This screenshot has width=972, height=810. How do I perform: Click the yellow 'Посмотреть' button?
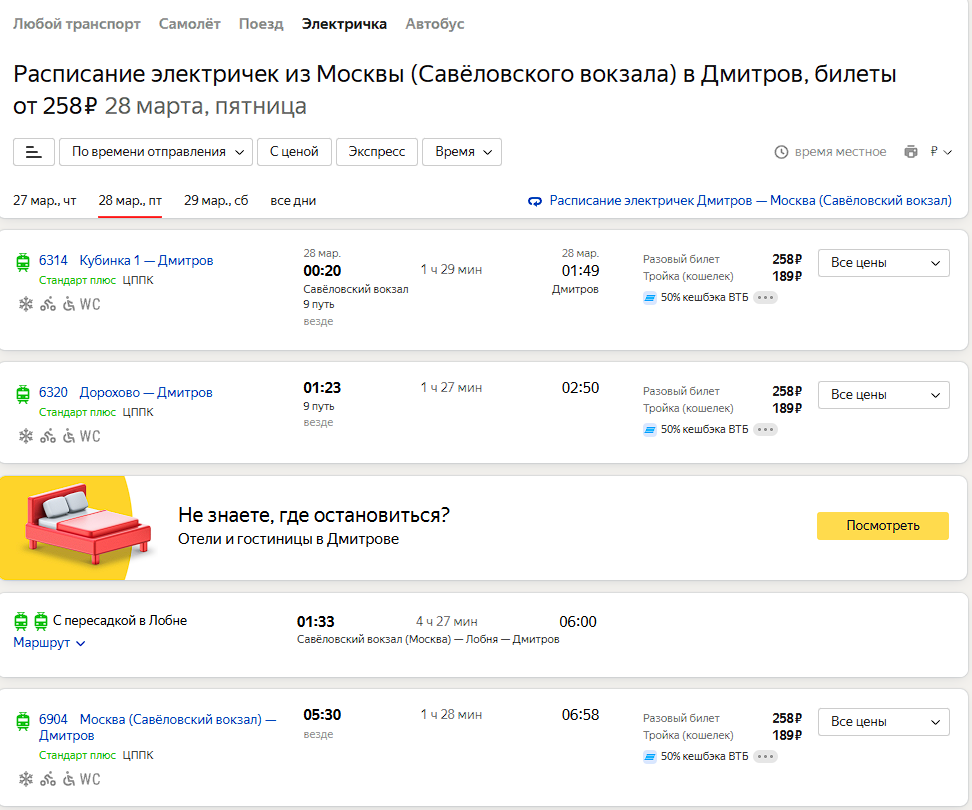(x=882, y=526)
